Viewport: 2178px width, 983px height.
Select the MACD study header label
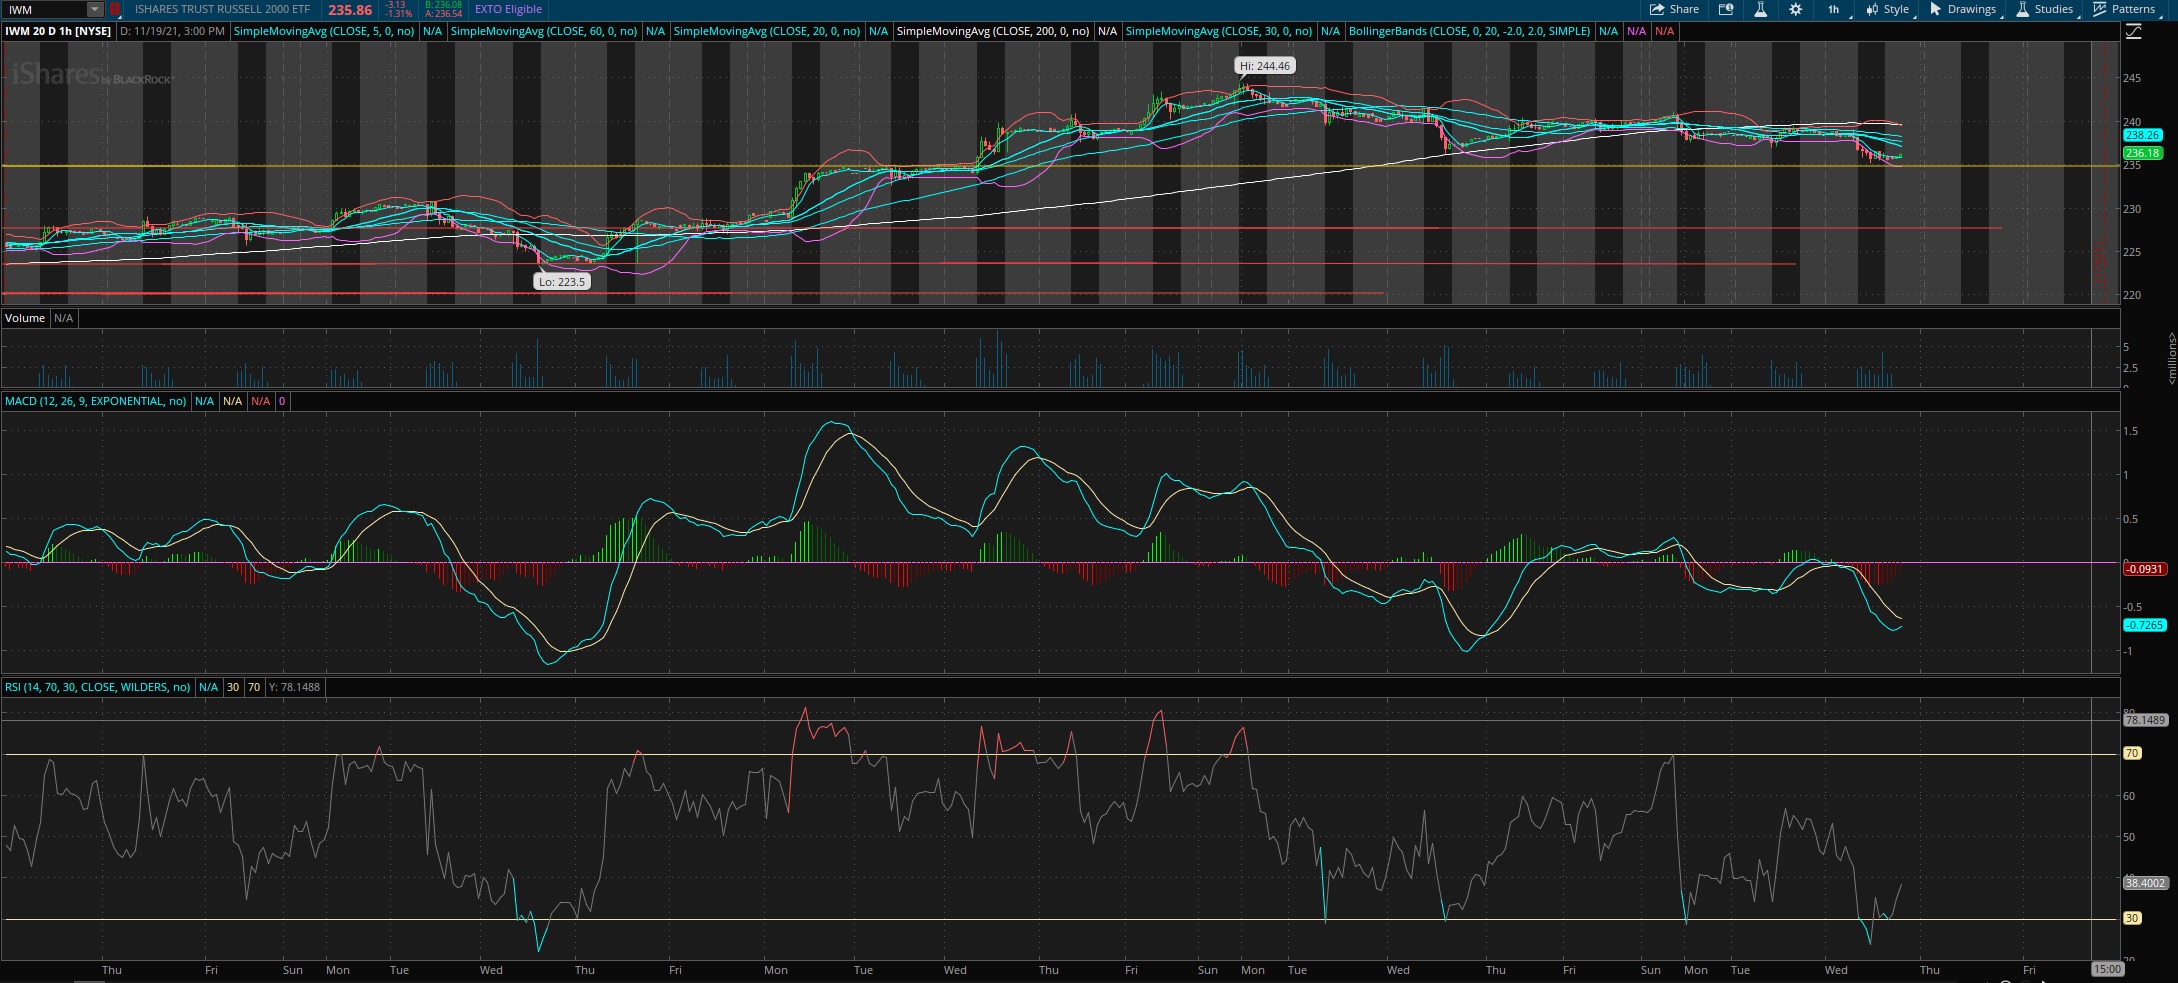pos(96,401)
